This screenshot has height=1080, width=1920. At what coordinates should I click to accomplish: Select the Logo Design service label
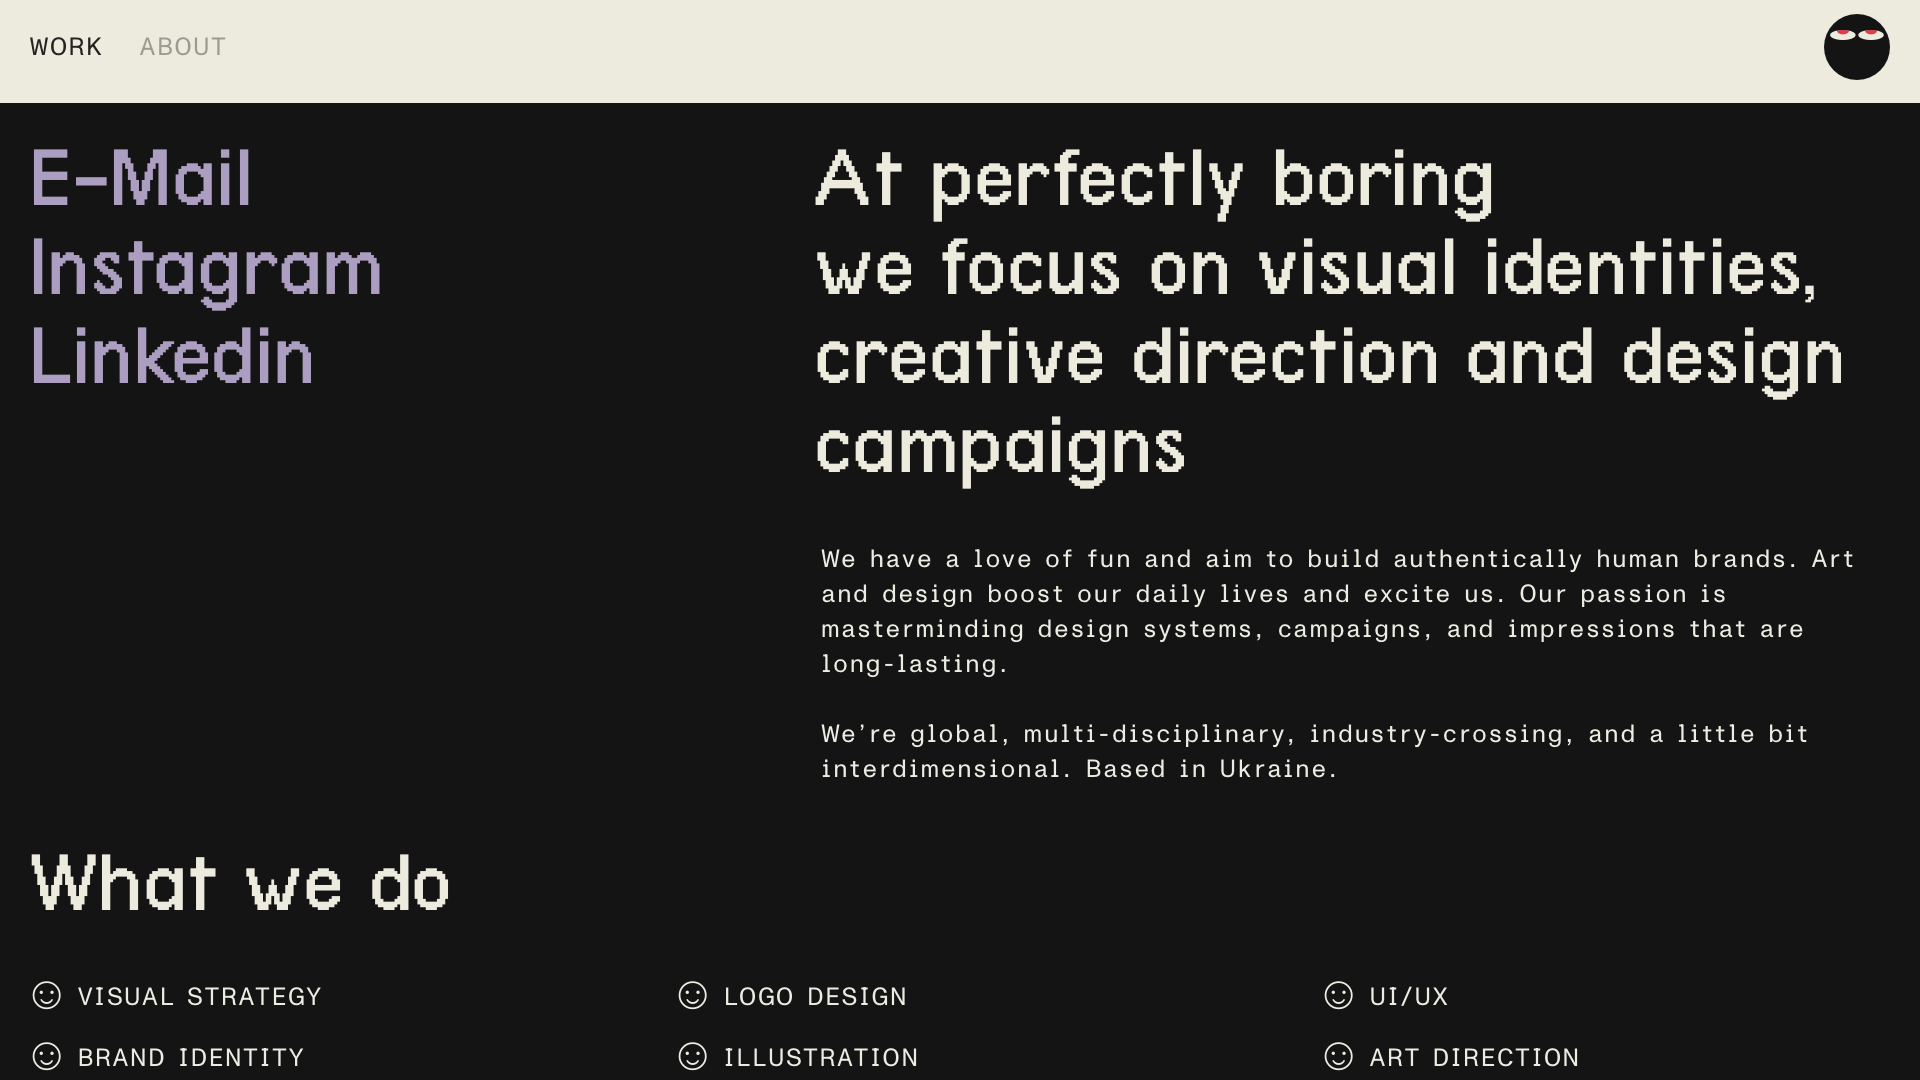click(x=815, y=997)
